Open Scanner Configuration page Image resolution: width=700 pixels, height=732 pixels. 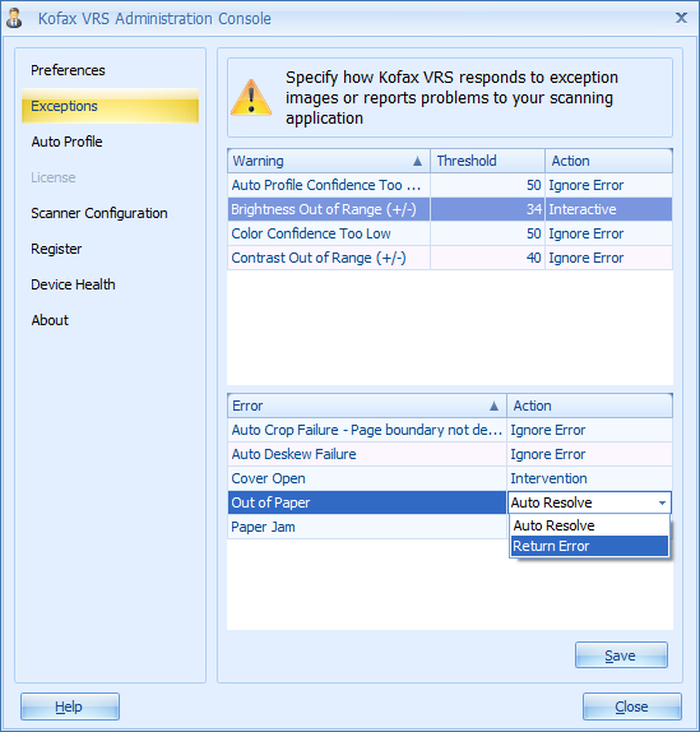(x=99, y=213)
